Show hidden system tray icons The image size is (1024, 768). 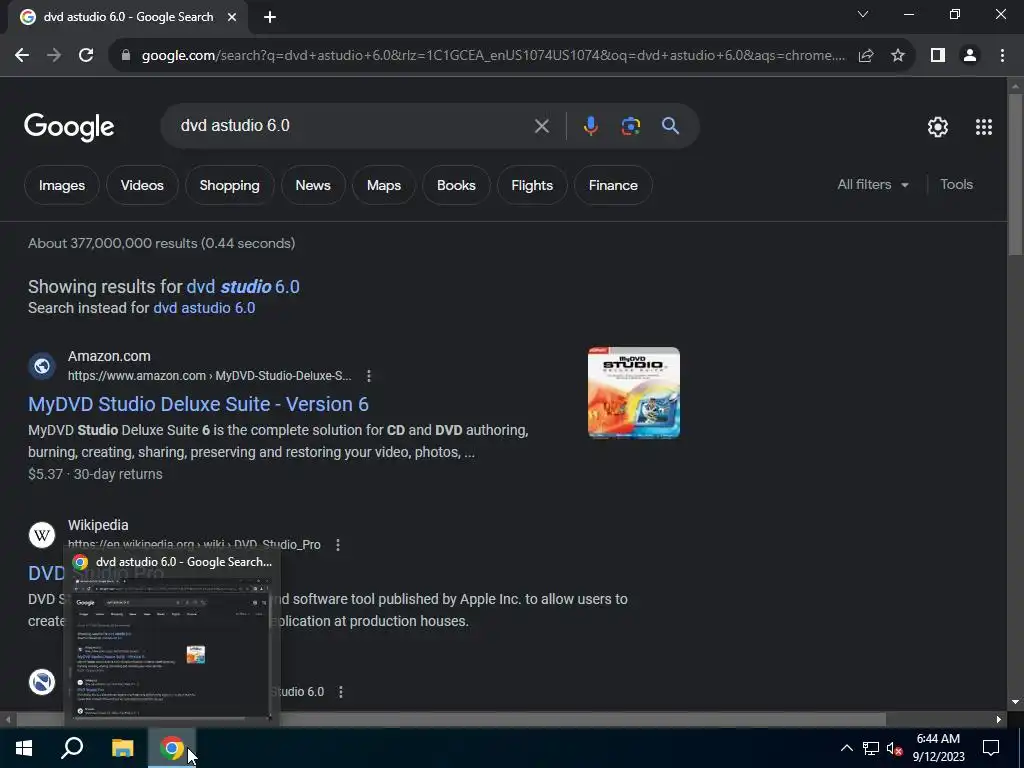[846, 748]
